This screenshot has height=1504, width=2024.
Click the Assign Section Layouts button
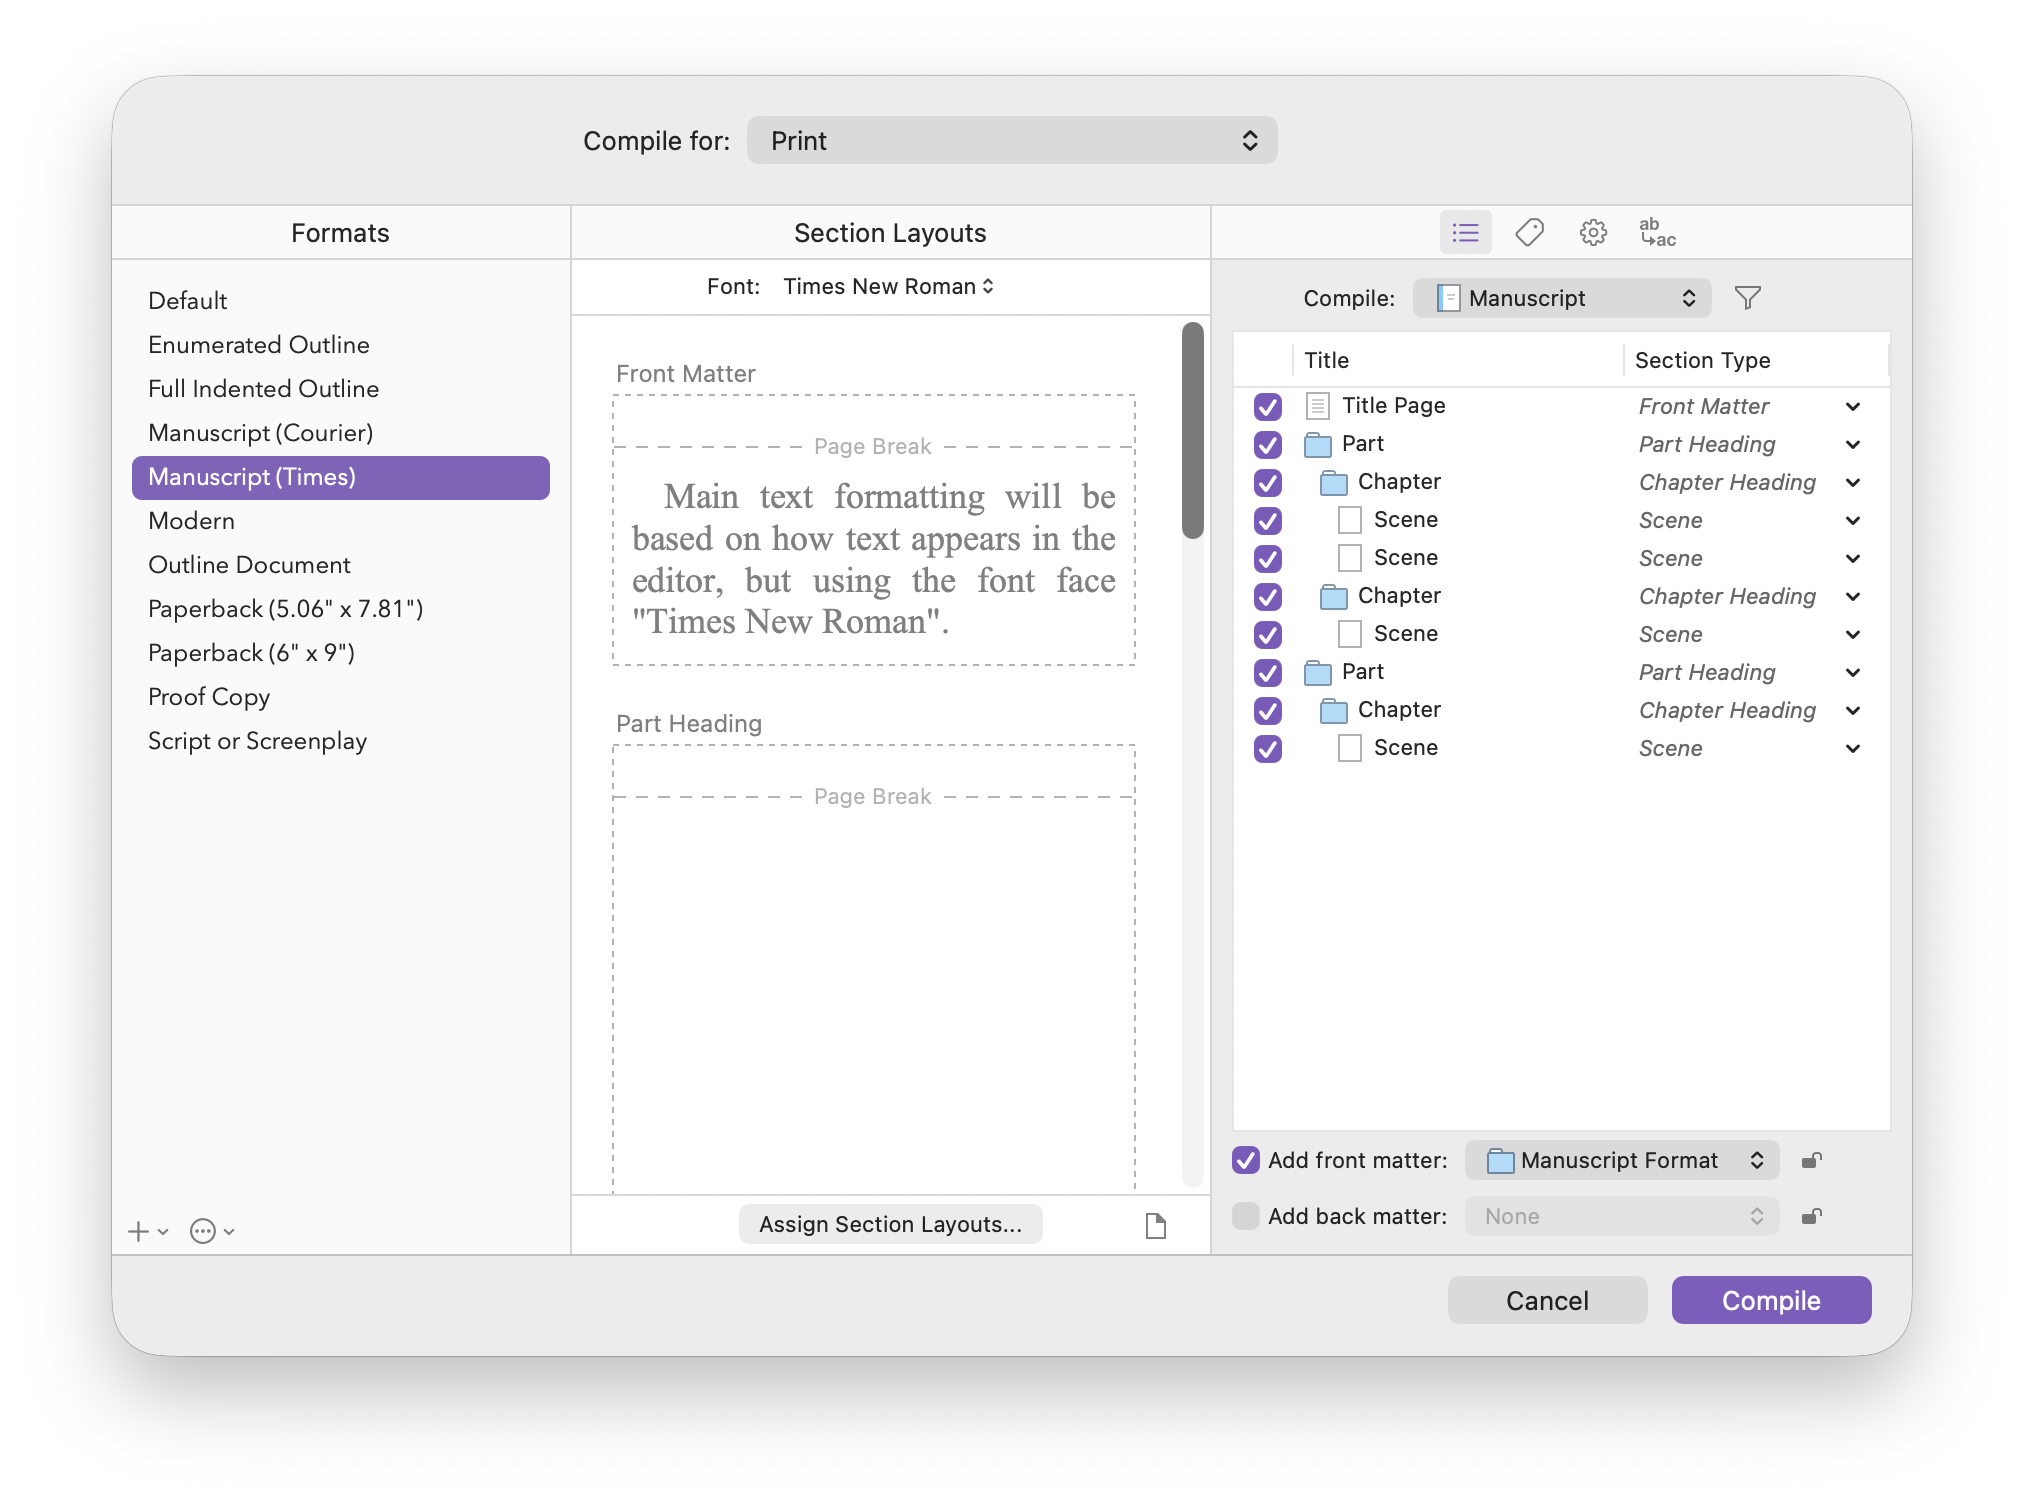pos(890,1224)
